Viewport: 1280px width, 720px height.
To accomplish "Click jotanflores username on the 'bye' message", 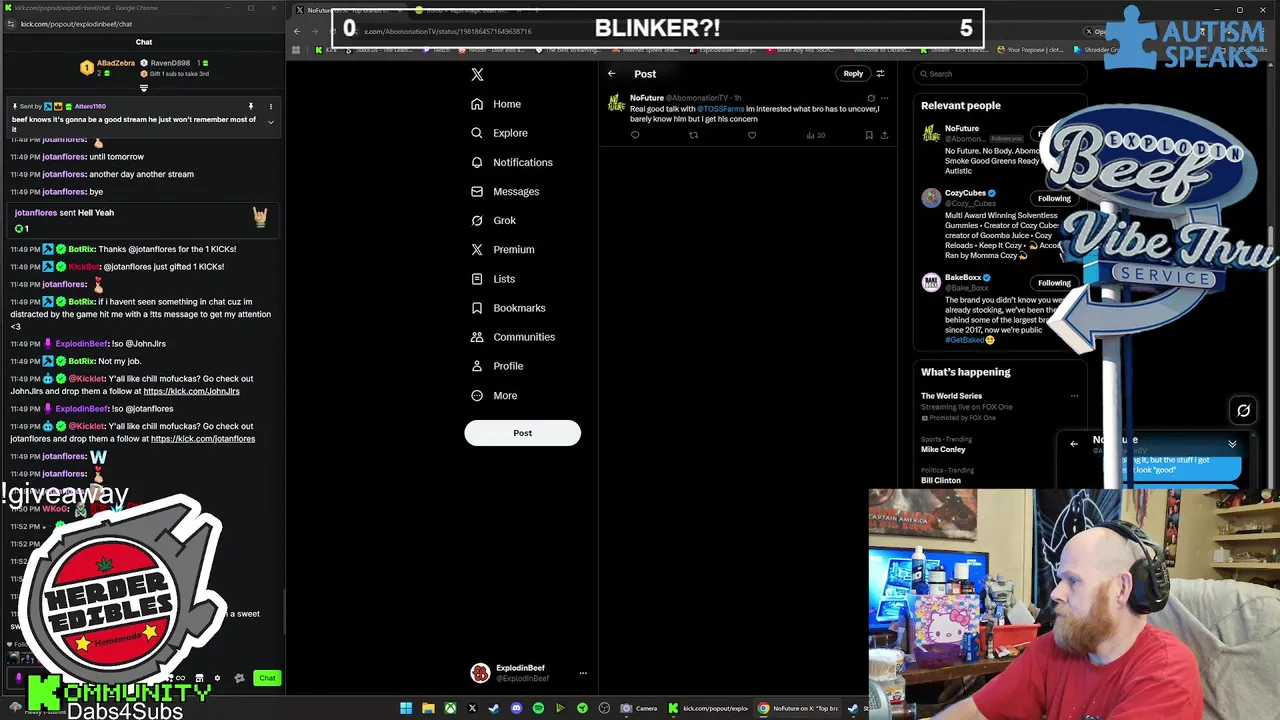I will tap(64, 192).
